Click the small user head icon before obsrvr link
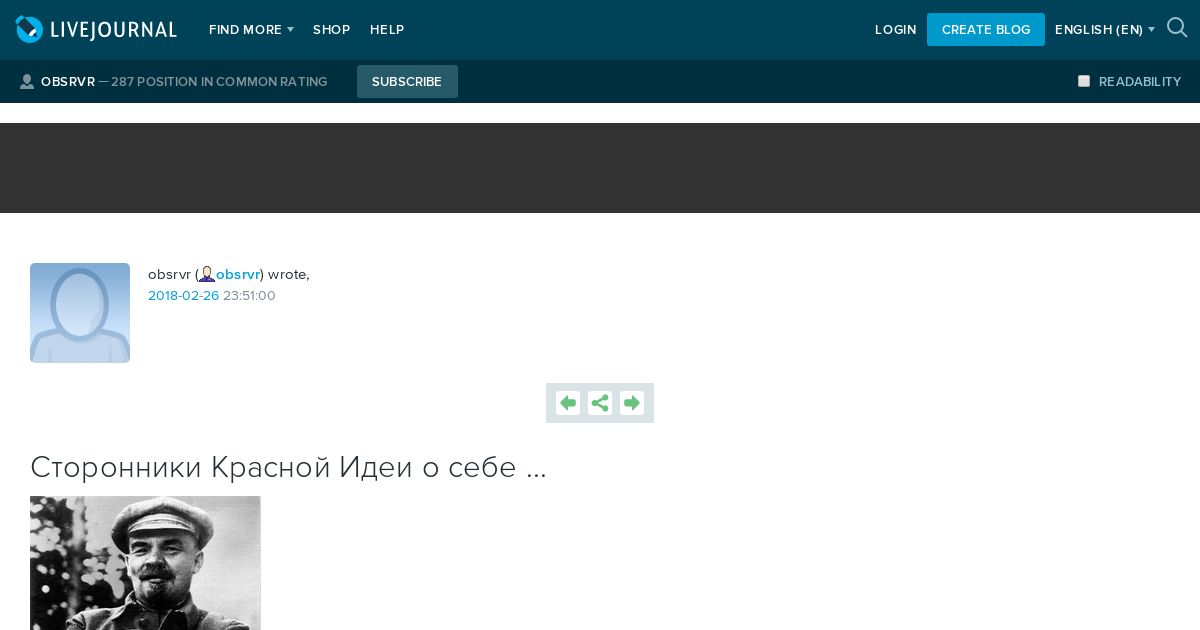Image resolution: width=1200 pixels, height=630 pixels. coord(207,274)
